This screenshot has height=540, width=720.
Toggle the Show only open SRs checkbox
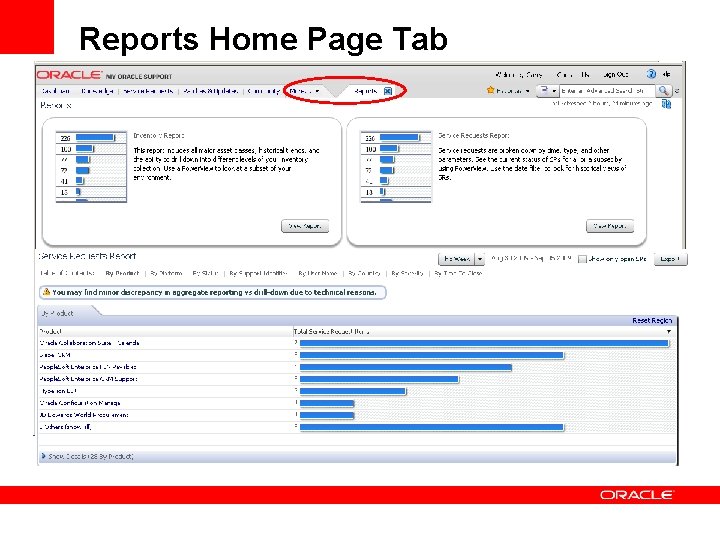[582, 259]
